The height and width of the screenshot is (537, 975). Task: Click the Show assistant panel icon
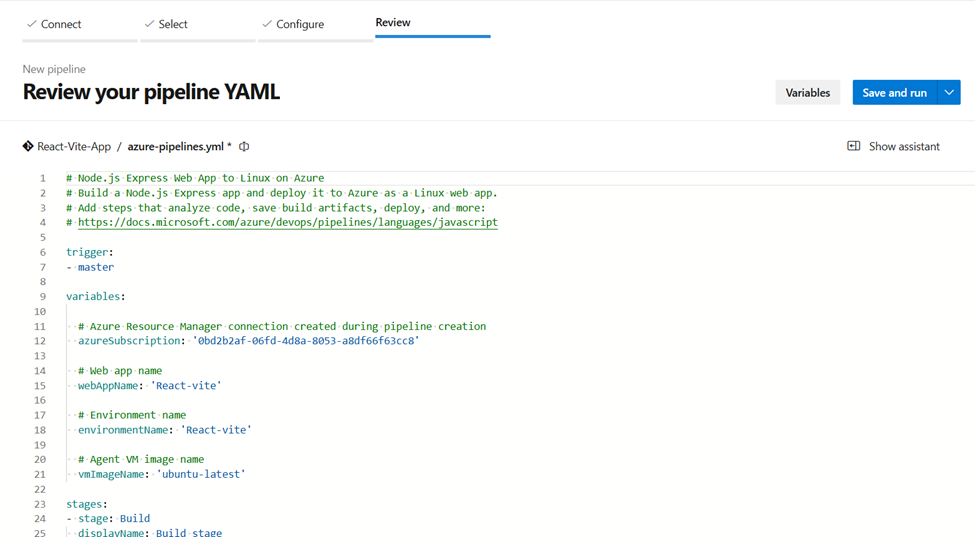coord(854,146)
